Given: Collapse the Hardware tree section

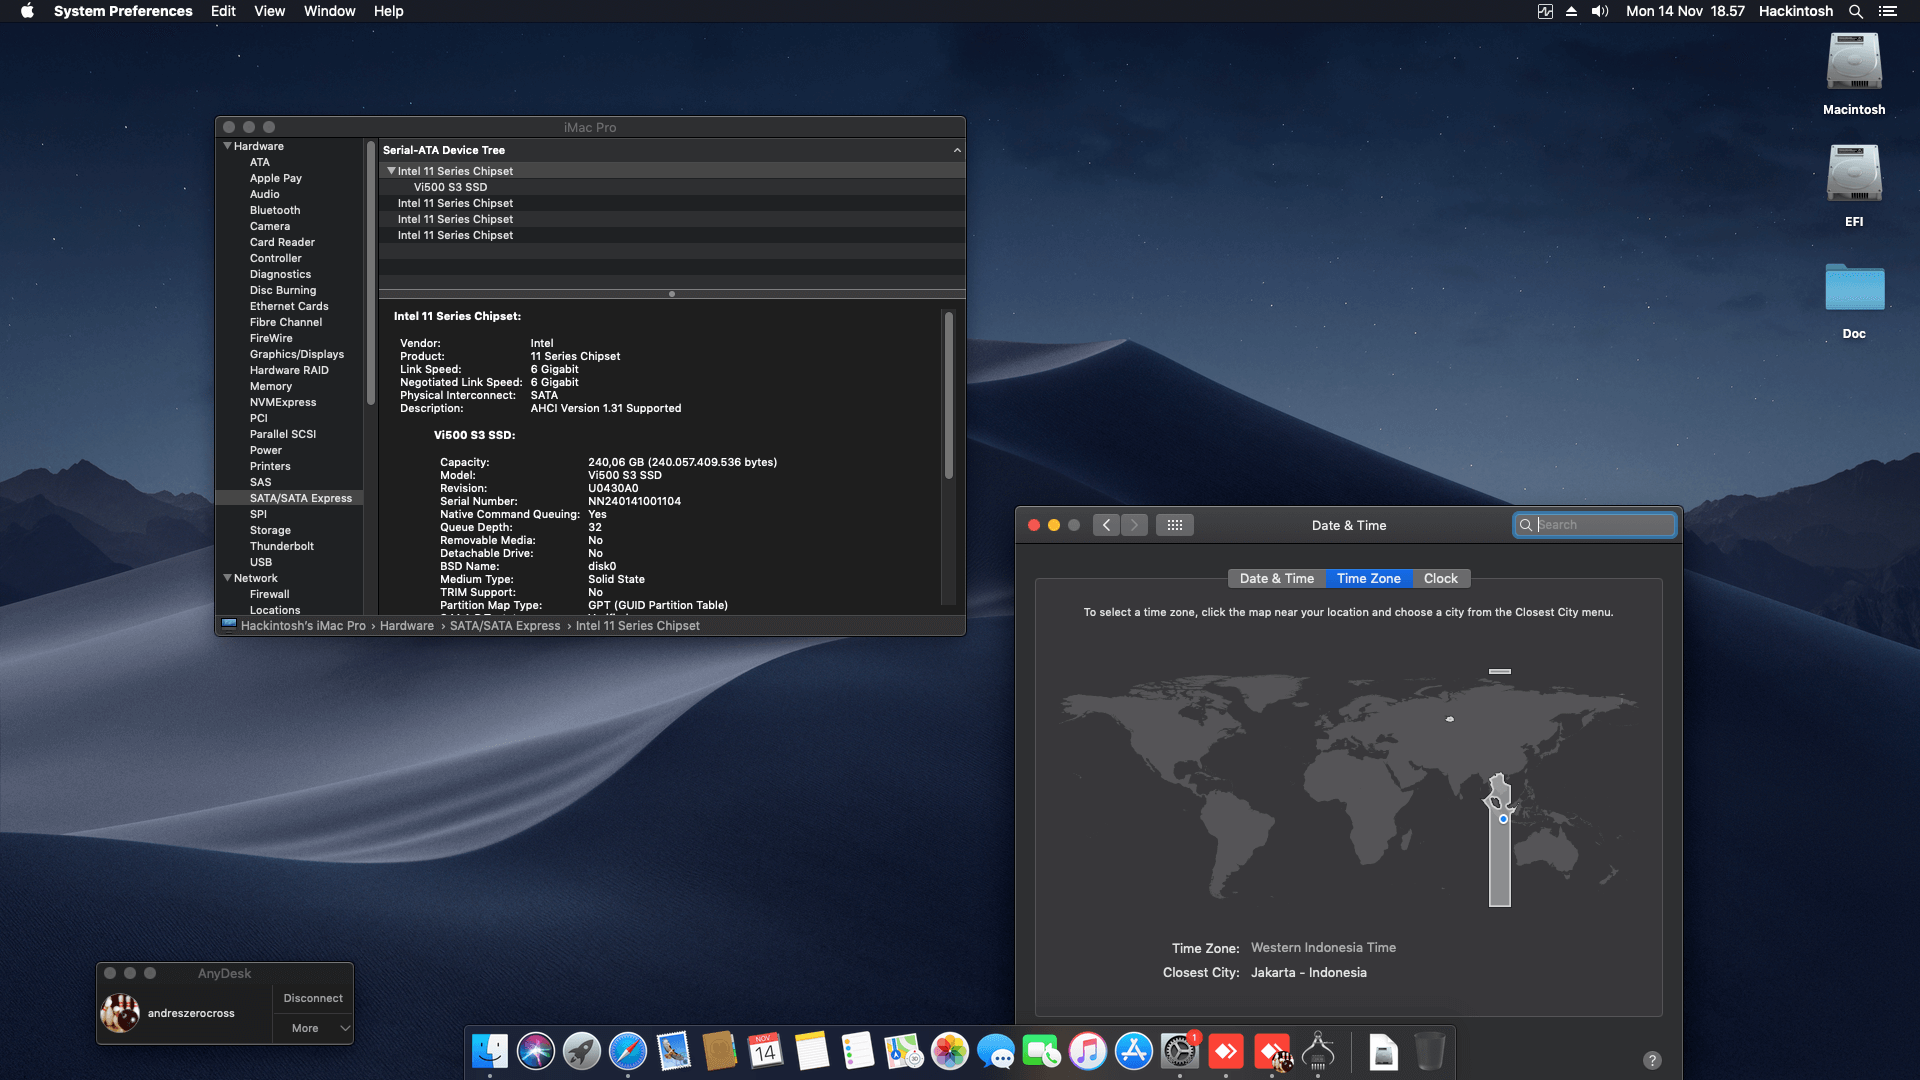Looking at the screenshot, I should [227, 146].
